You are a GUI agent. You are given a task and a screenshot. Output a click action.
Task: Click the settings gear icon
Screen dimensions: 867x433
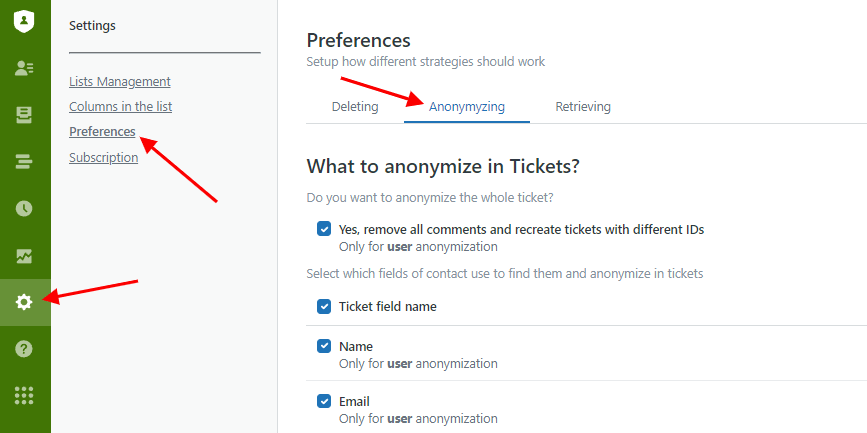point(24,302)
